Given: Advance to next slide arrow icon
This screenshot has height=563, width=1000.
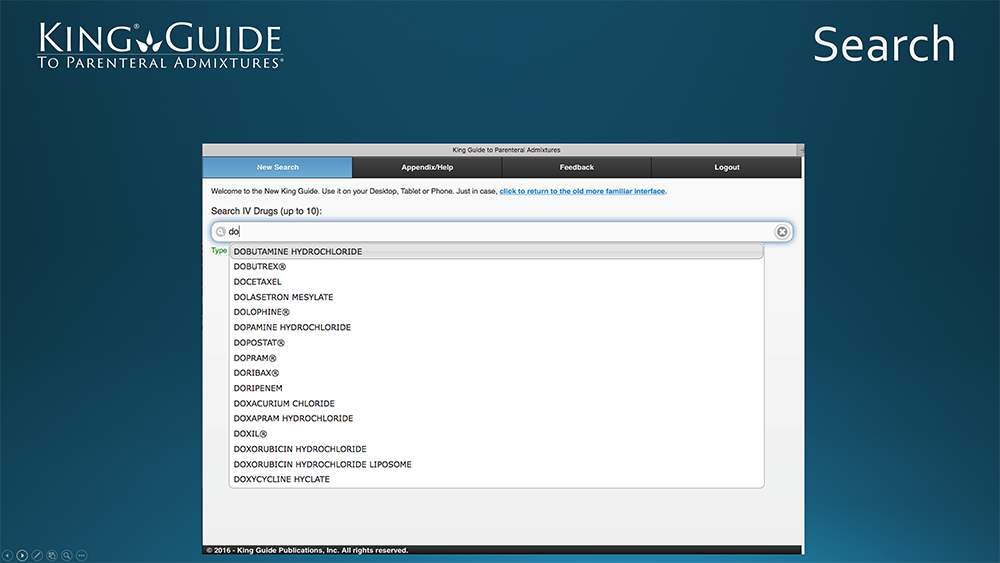Looking at the screenshot, I should pos(22,555).
